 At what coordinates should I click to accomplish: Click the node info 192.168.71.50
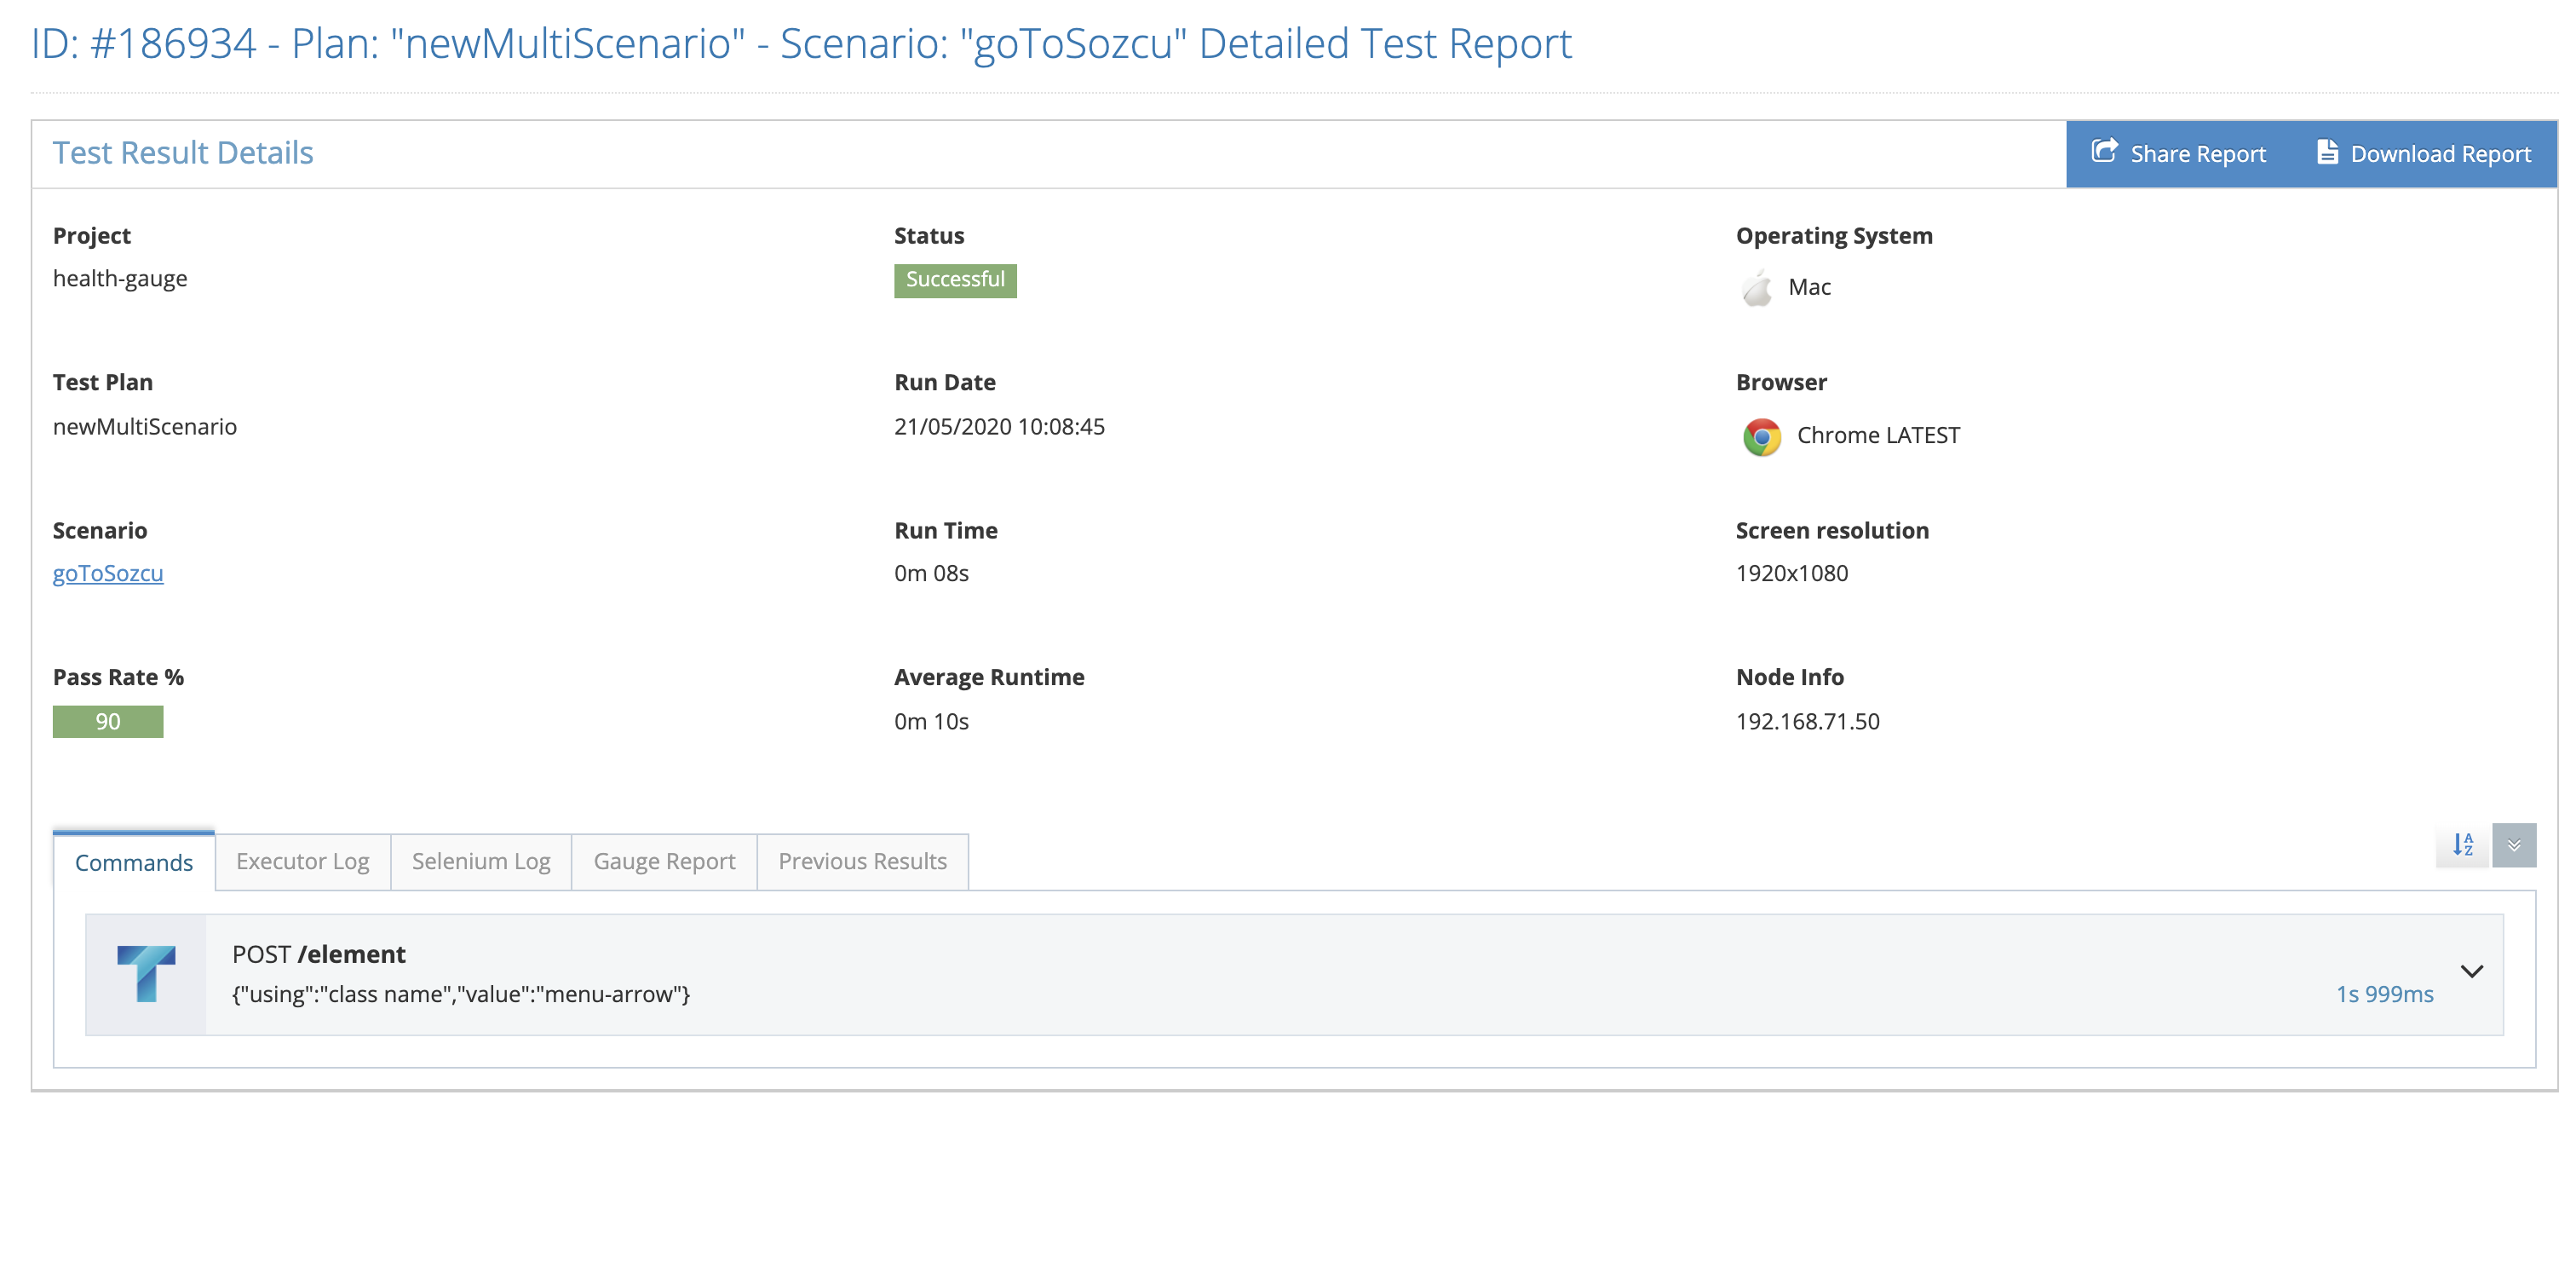click(x=1807, y=721)
